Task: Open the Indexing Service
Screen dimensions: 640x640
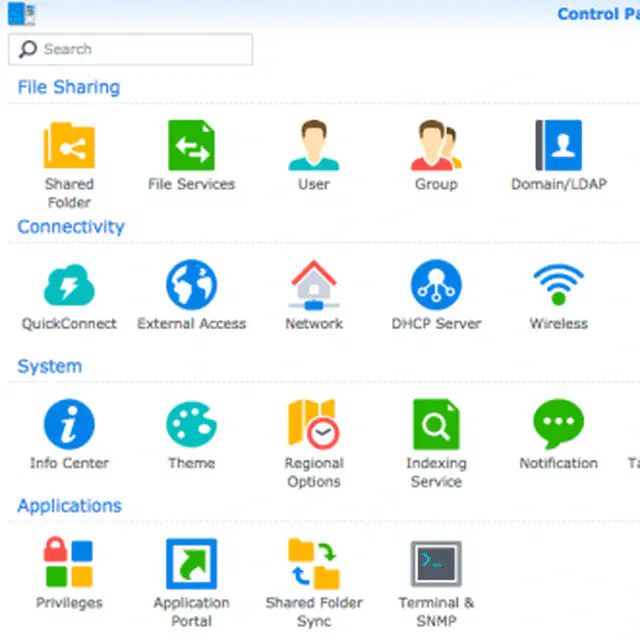Action: tap(436, 426)
